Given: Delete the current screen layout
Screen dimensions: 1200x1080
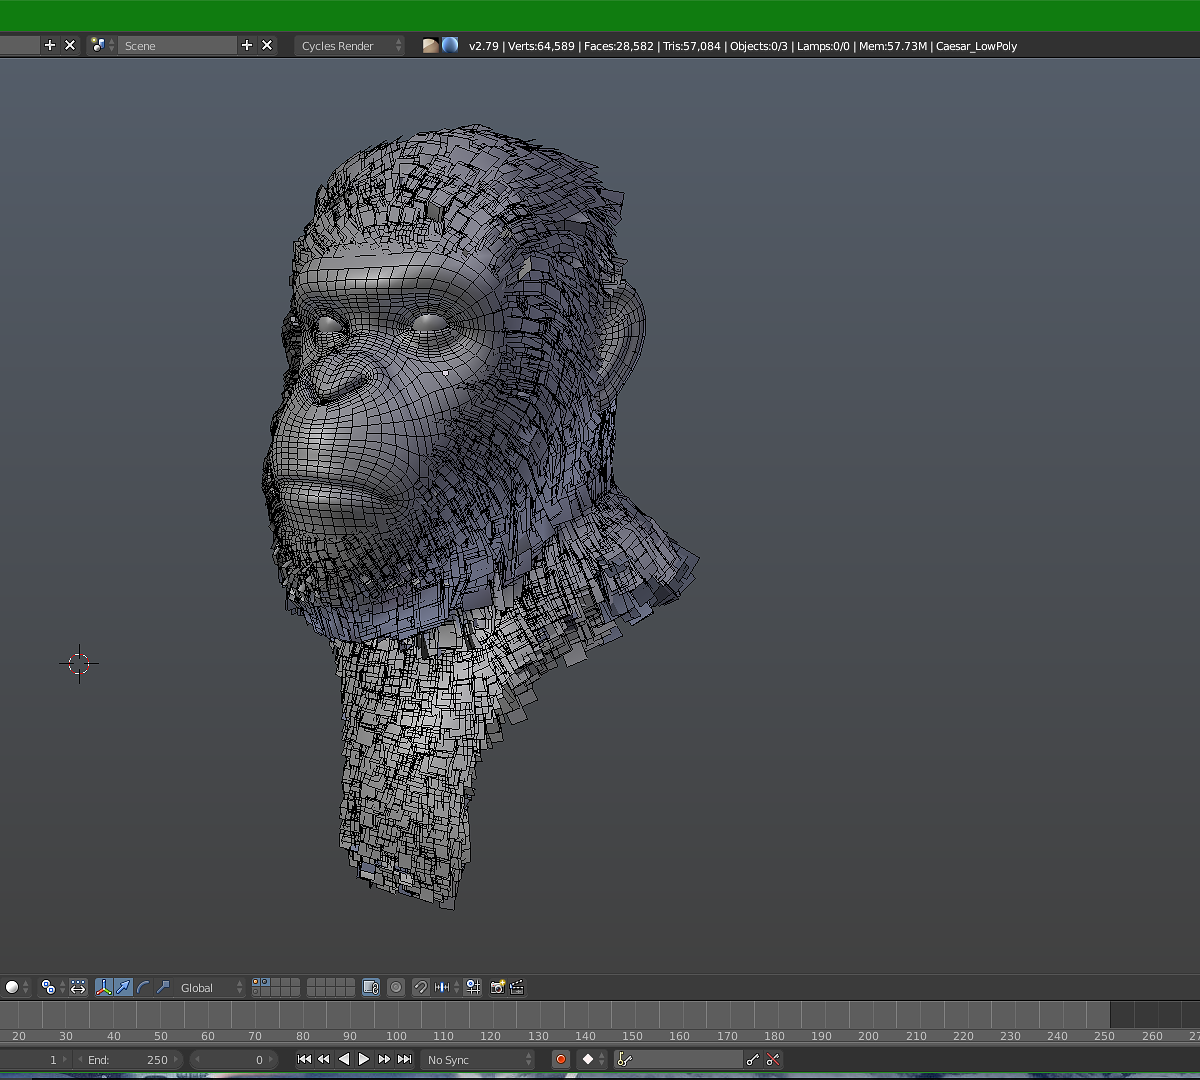Looking at the screenshot, I should [x=70, y=45].
